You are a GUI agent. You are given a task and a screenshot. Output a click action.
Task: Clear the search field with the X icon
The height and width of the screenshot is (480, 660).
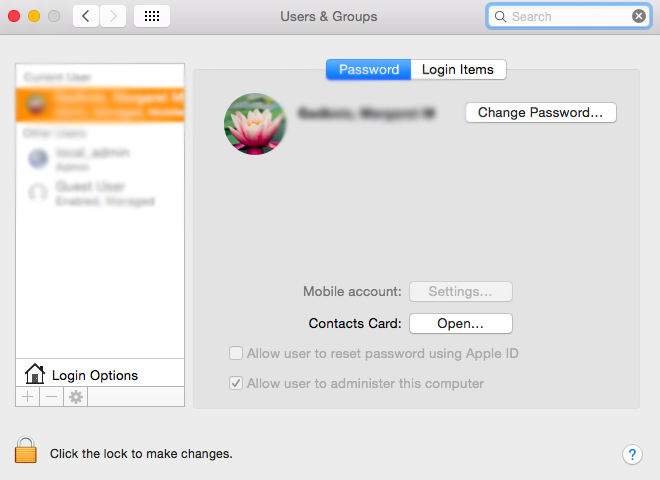pos(638,16)
